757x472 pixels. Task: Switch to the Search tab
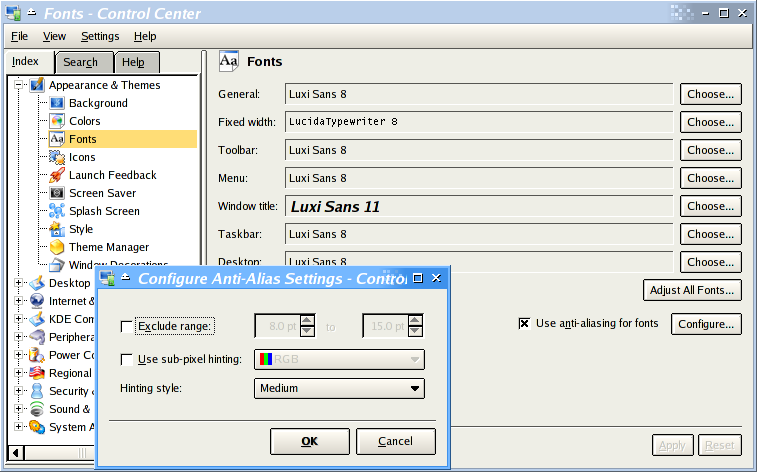(81, 62)
